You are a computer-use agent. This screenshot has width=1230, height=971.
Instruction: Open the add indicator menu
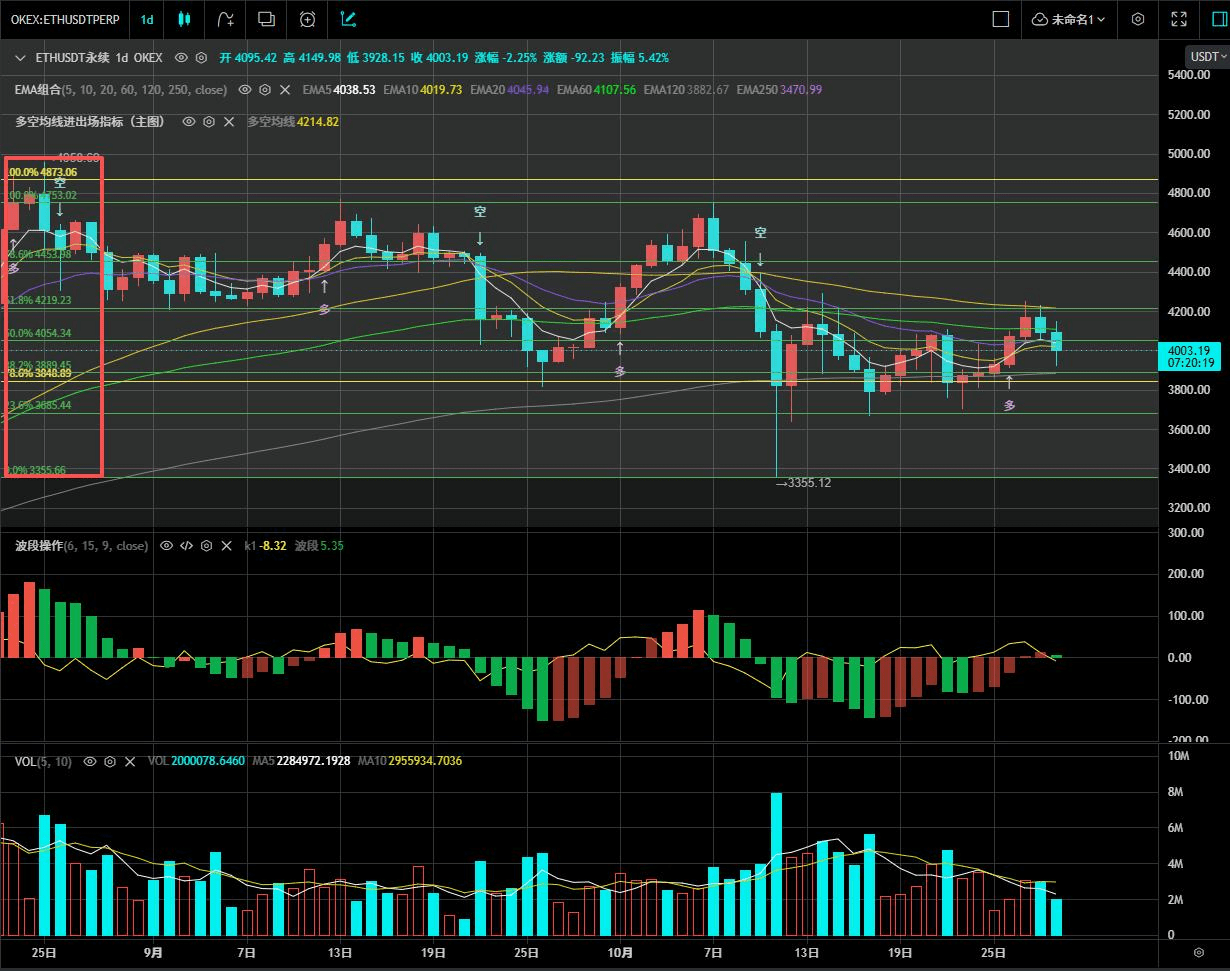point(227,19)
